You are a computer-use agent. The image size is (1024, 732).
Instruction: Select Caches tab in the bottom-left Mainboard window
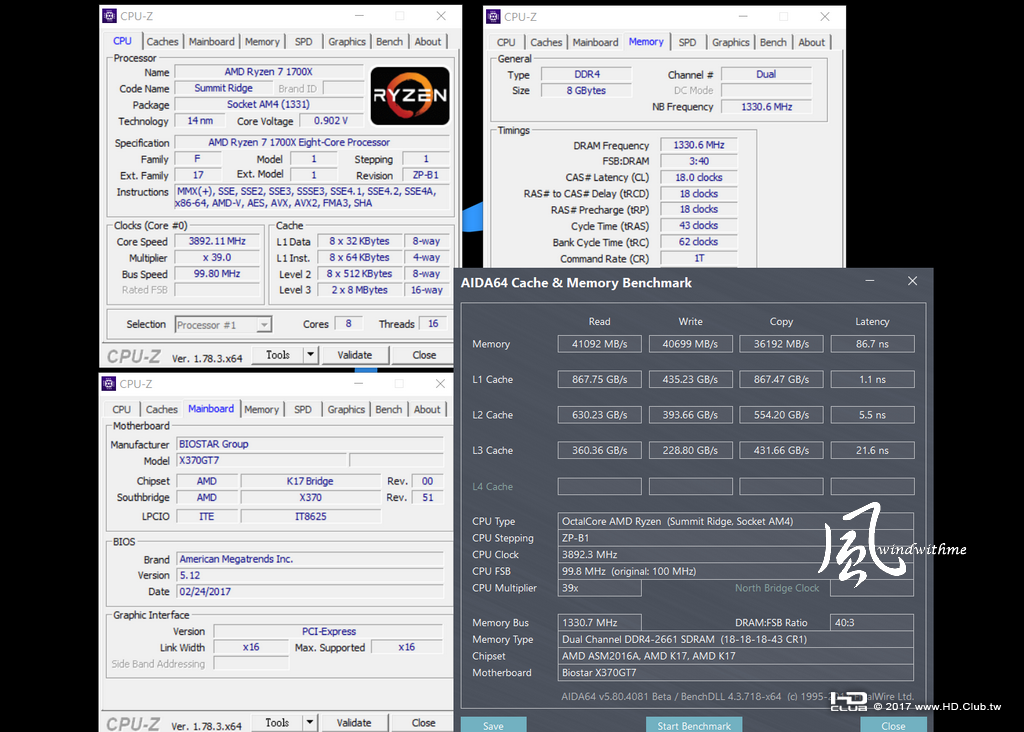[161, 409]
